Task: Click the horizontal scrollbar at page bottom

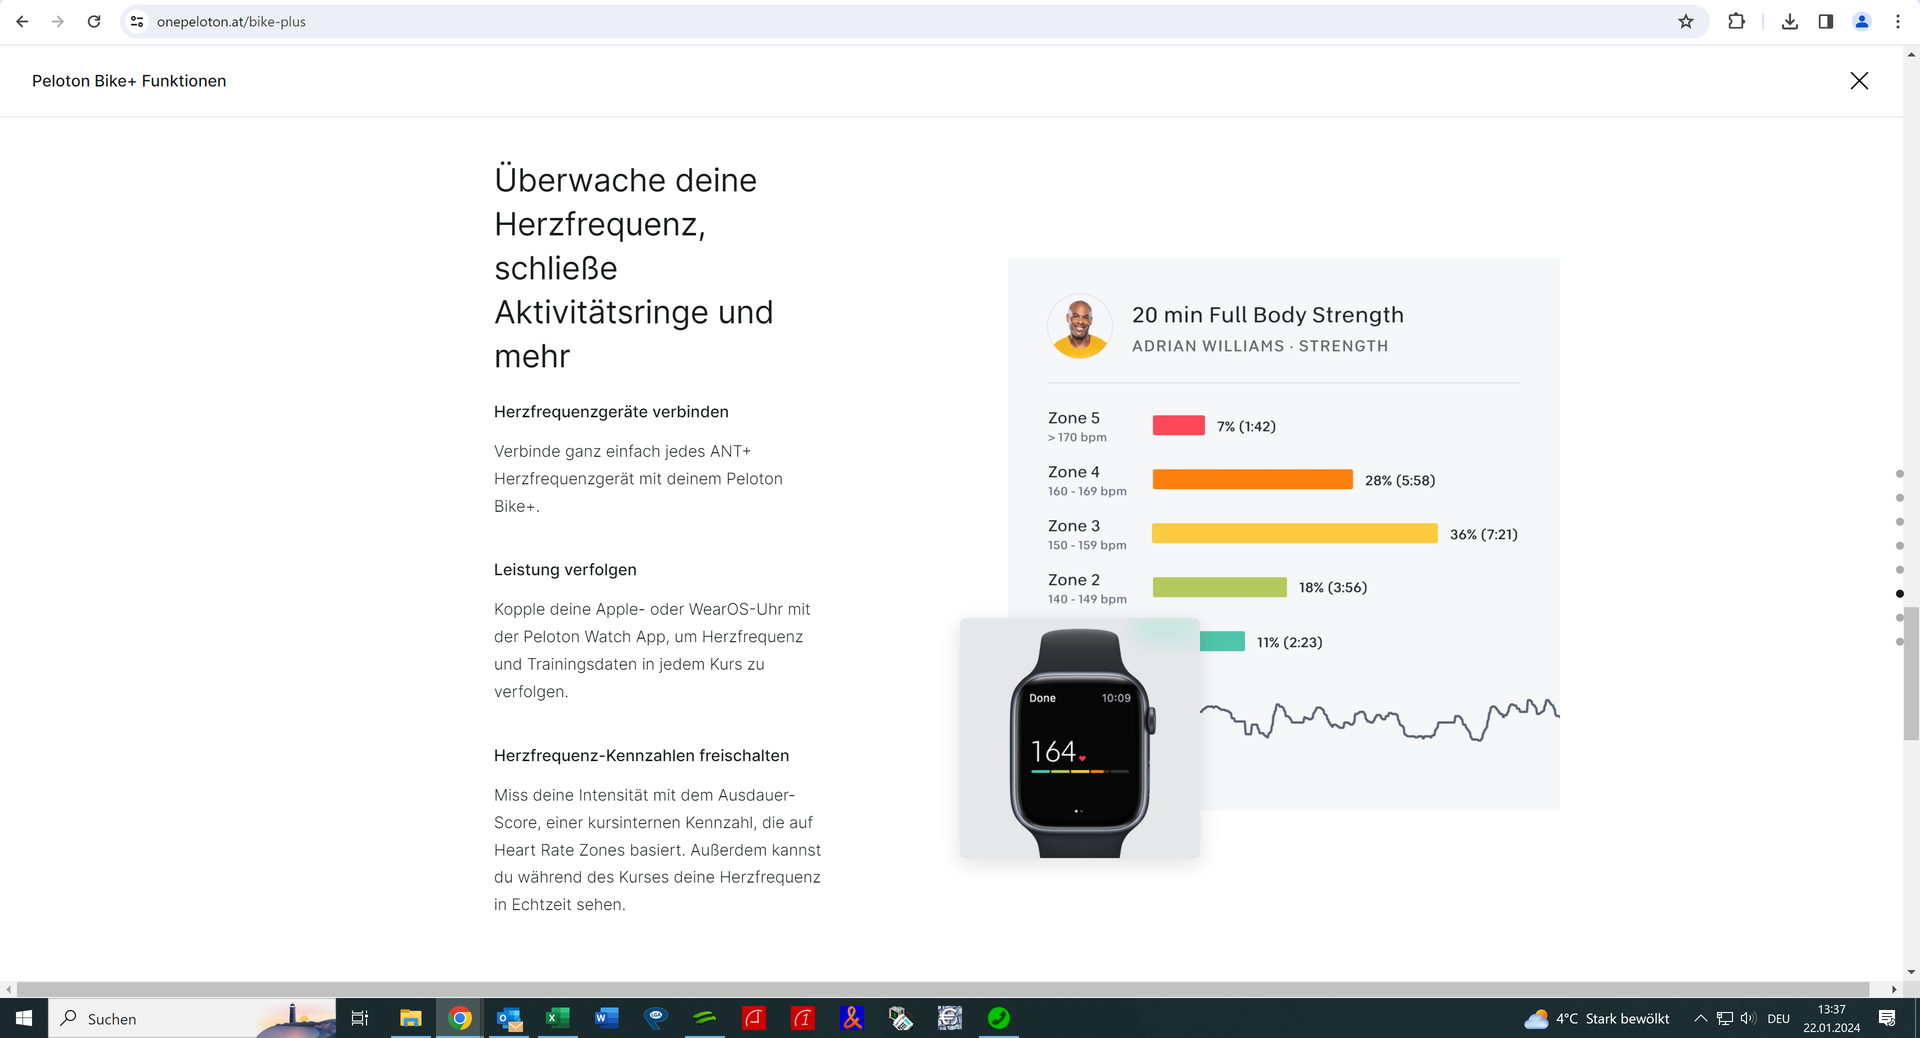Action: [x=943, y=990]
